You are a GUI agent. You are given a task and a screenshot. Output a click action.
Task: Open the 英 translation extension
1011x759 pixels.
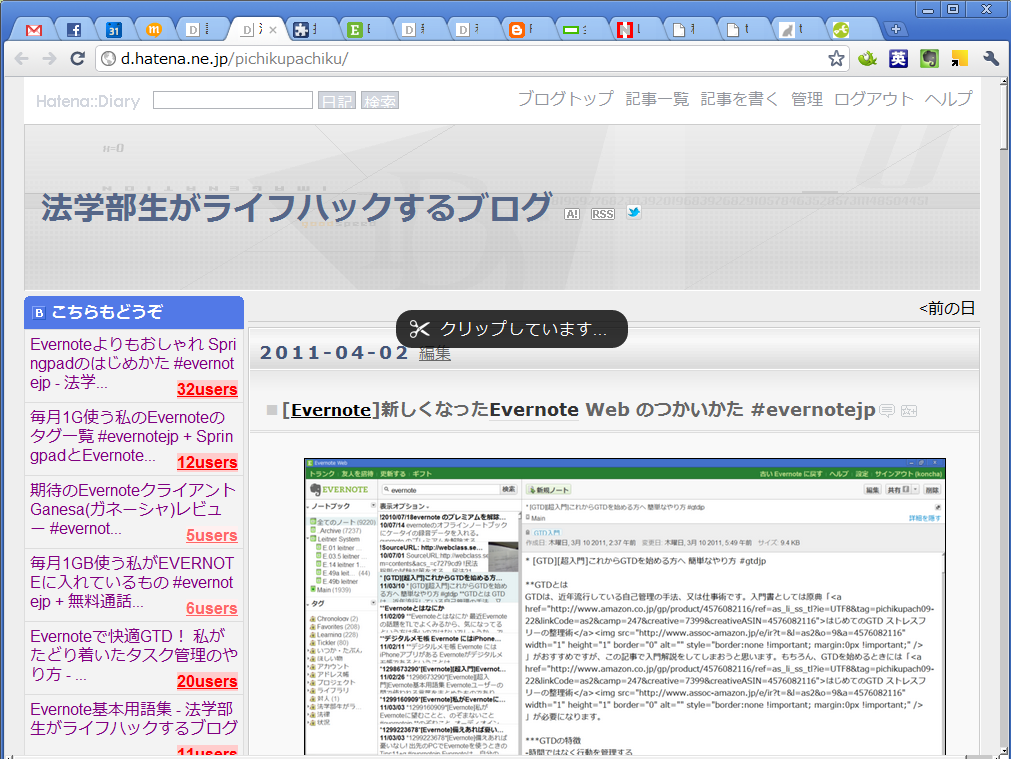(898, 59)
